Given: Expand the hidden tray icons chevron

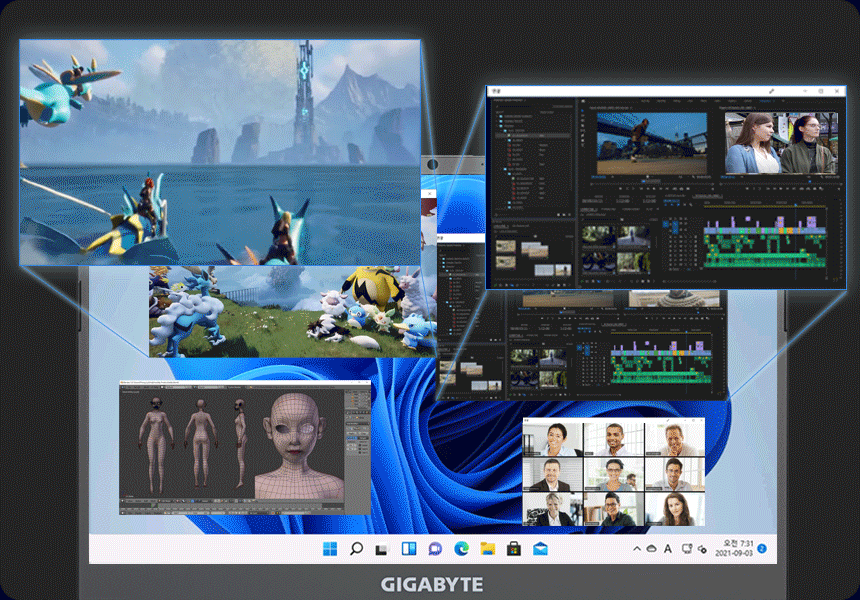Looking at the screenshot, I should pyautogui.click(x=637, y=548).
